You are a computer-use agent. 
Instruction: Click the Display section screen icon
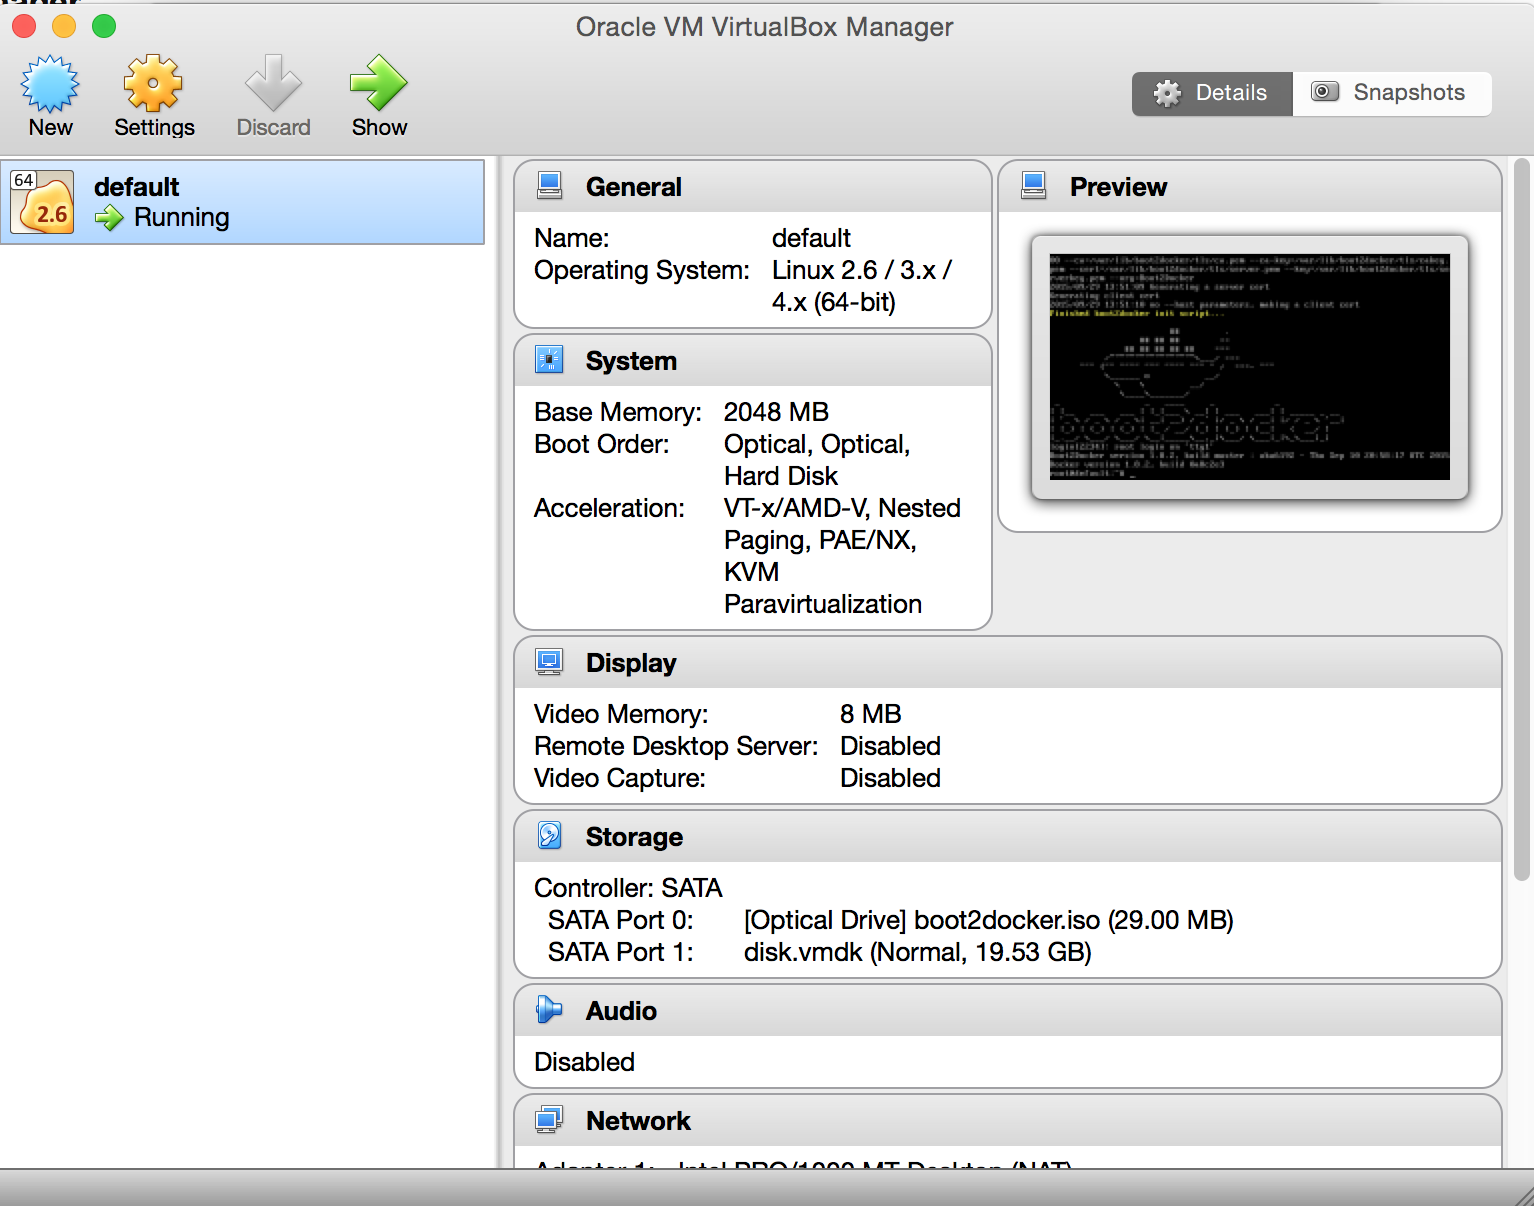(549, 662)
